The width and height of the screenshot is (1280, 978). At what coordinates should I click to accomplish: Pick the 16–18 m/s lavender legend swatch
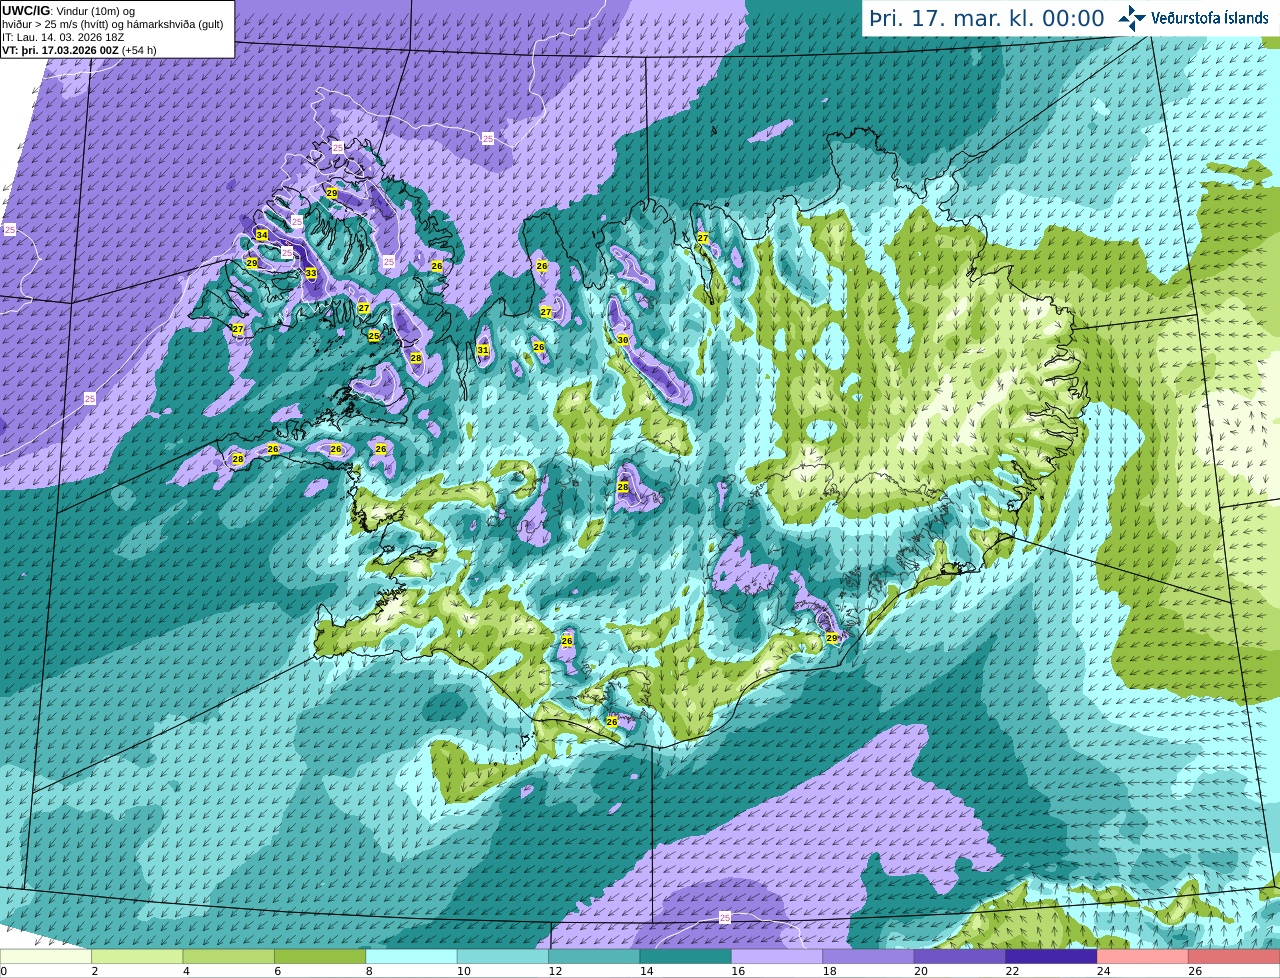click(x=777, y=956)
